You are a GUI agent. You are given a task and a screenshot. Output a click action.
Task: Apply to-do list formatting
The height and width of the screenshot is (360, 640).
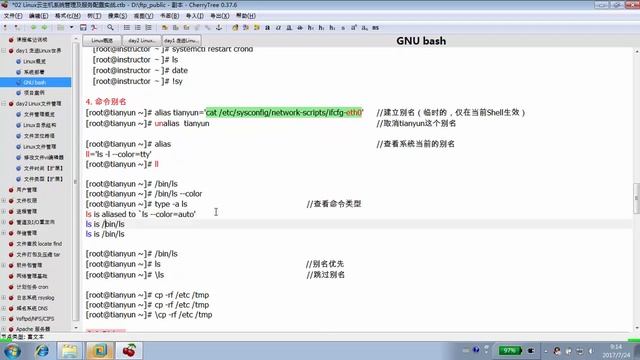[x=148, y=28]
